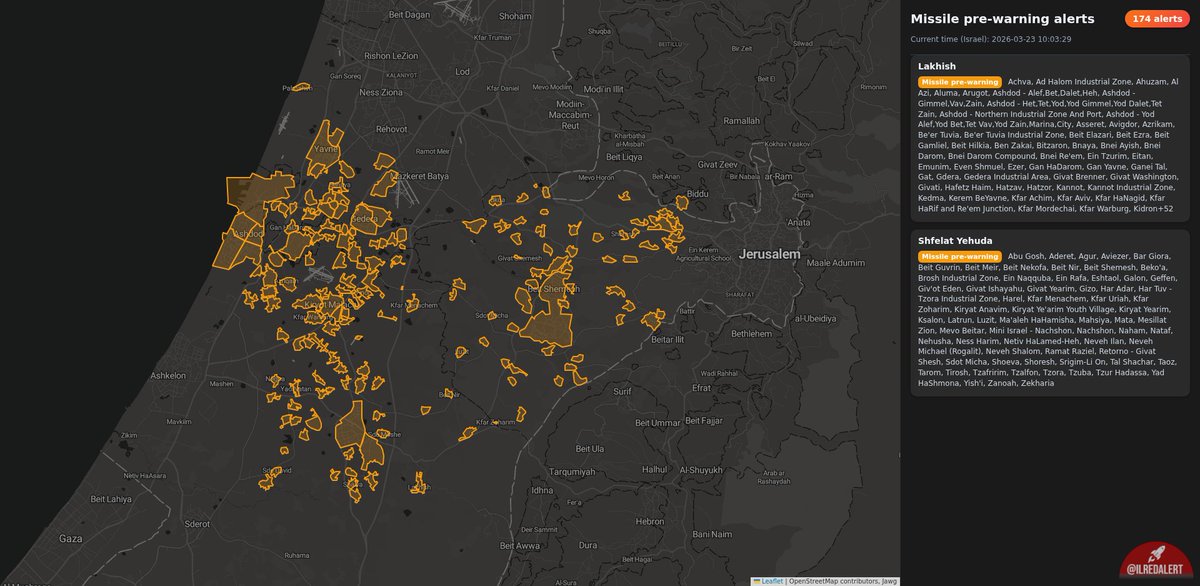Click the Missile pre-warning tag under Lakhish
The height and width of the screenshot is (586, 1200).
(x=960, y=82)
